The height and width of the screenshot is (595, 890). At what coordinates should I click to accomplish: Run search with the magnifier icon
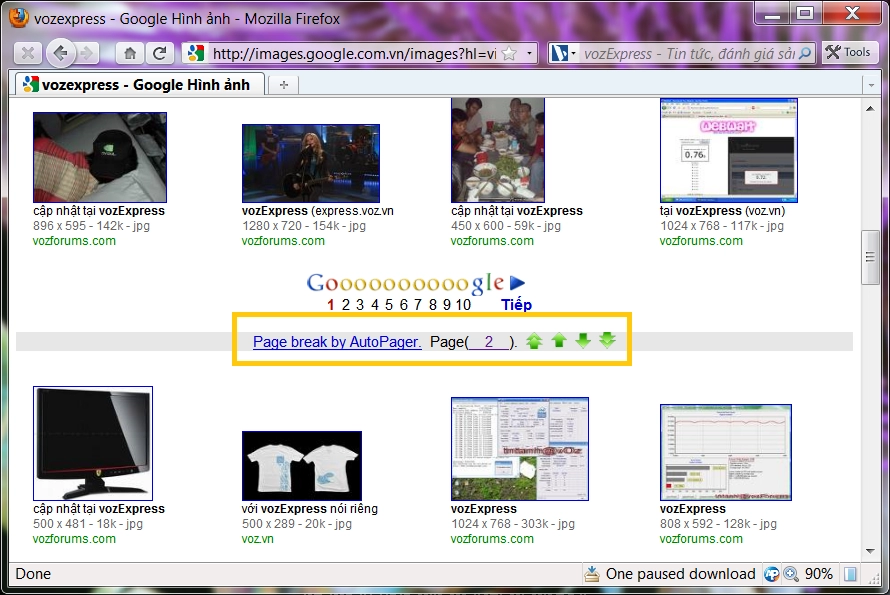(x=805, y=54)
